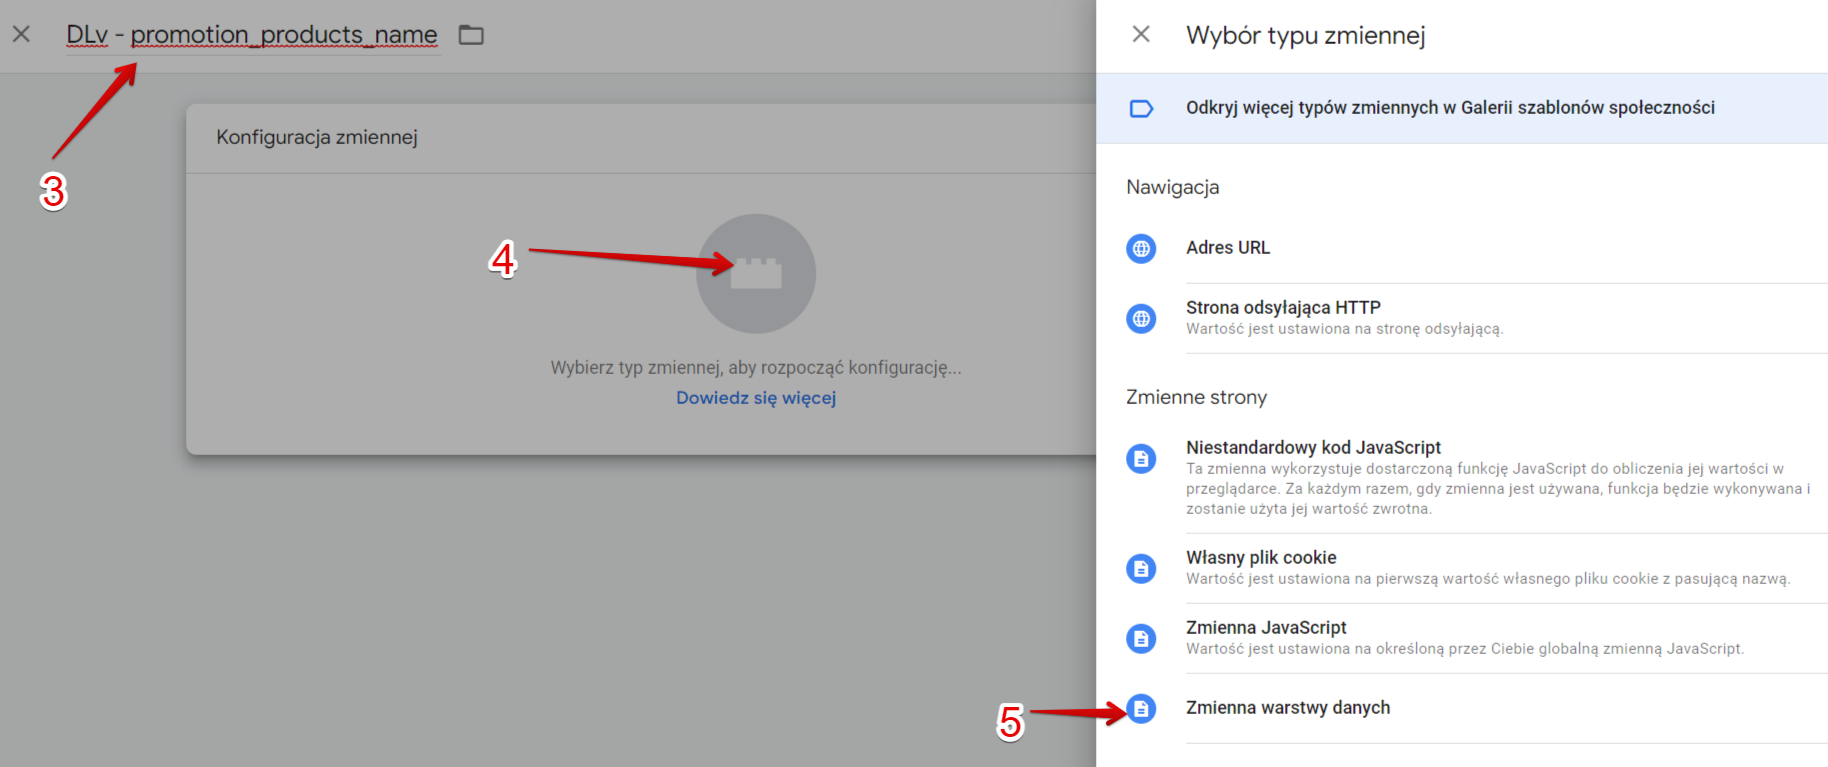Click the Zmienna JavaScript document icon
The image size is (1828, 767).
[1141, 638]
